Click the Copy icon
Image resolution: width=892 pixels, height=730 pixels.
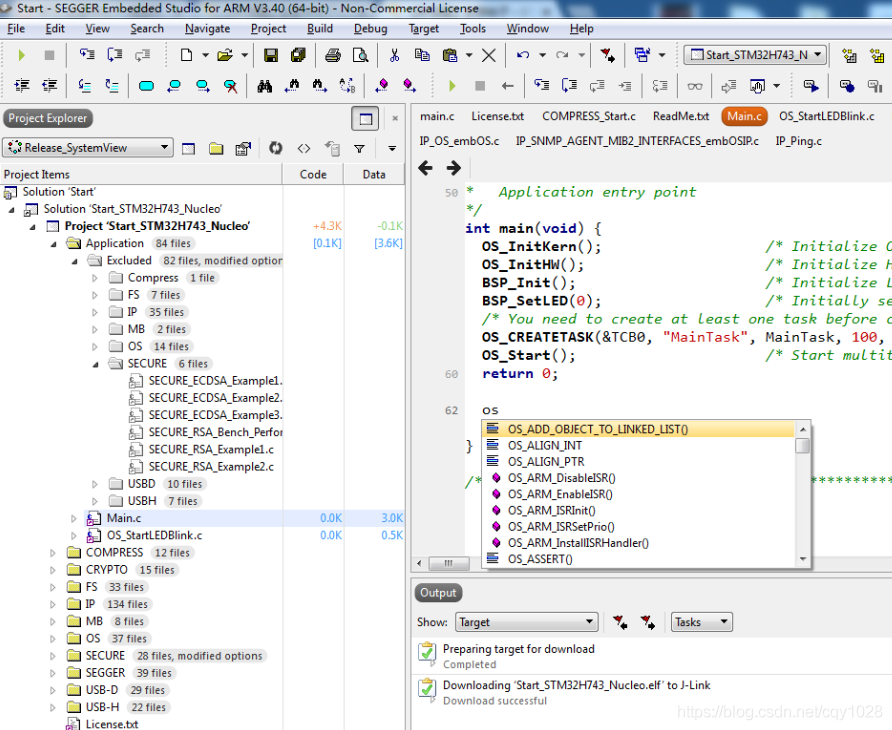pos(422,55)
